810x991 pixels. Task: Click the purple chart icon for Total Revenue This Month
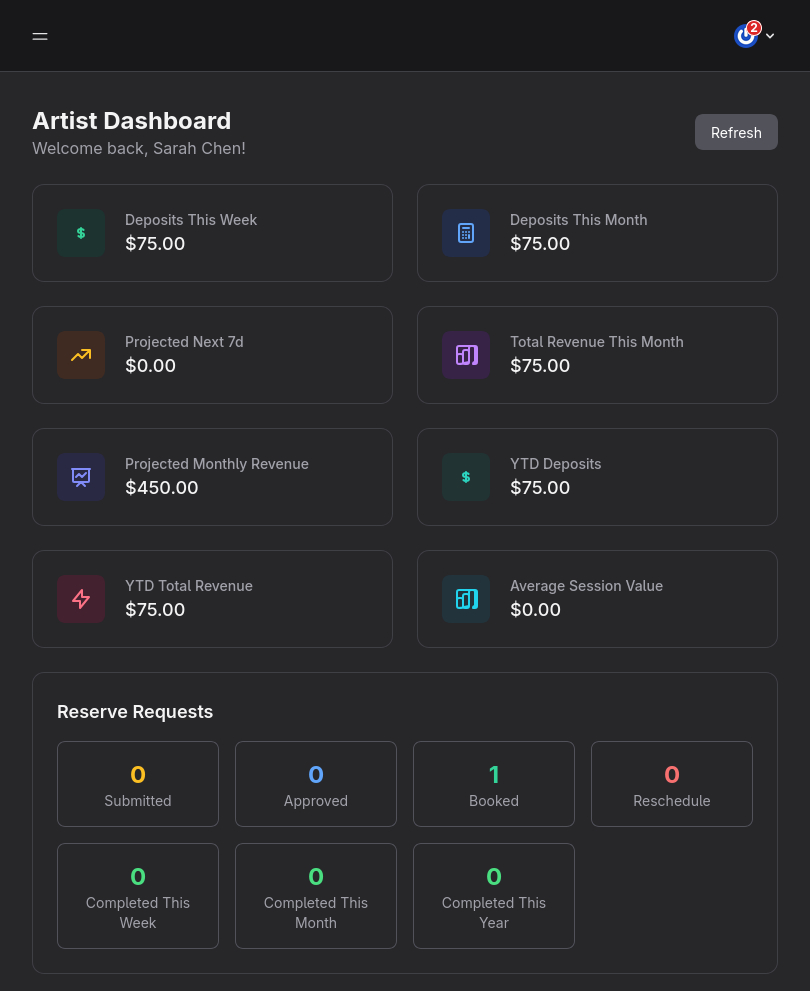(x=466, y=355)
